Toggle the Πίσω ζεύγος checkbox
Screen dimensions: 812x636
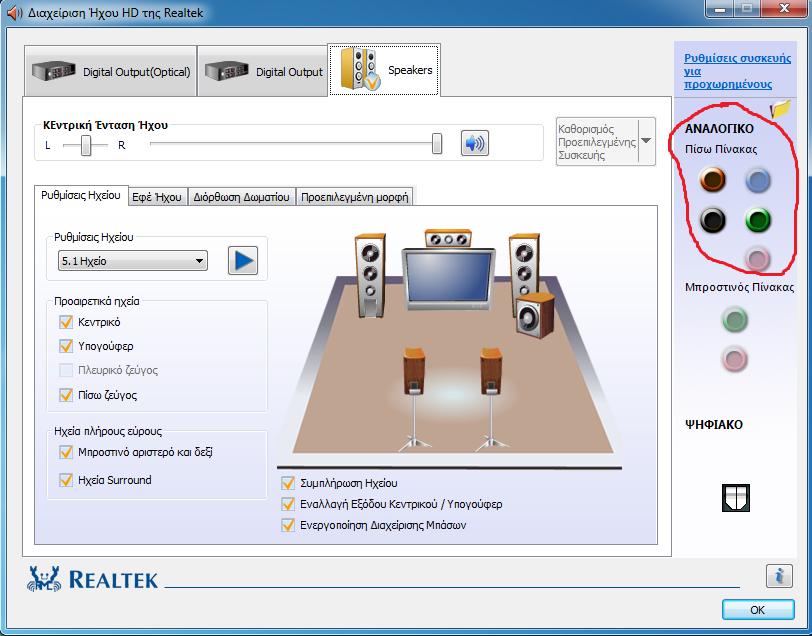coord(66,395)
